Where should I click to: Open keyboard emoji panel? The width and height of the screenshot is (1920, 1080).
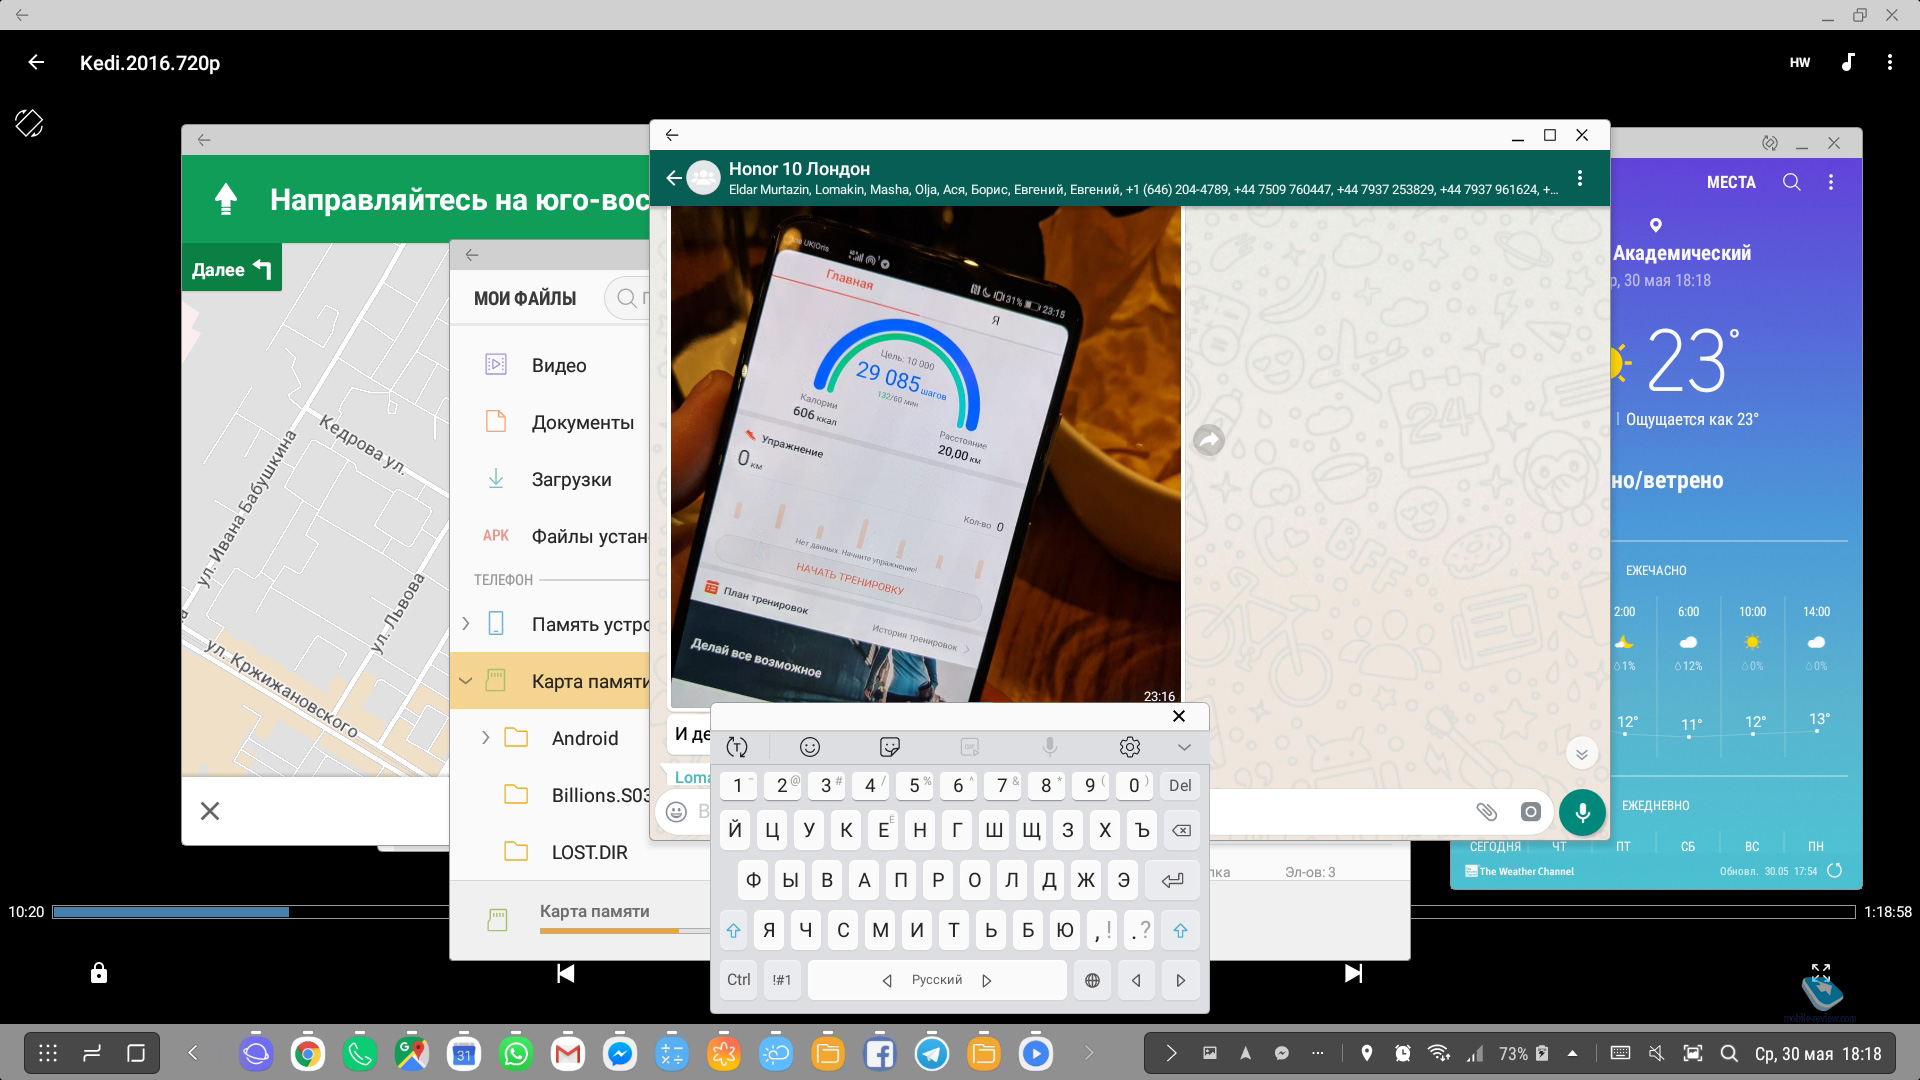pos(810,747)
